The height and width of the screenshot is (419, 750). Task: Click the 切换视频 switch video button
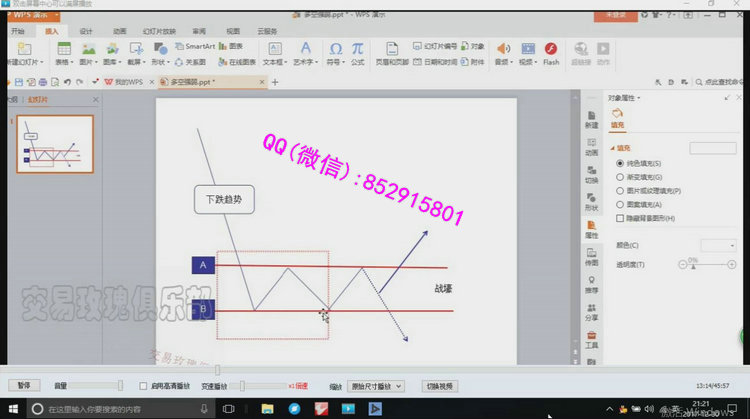(x=440, y=385)
